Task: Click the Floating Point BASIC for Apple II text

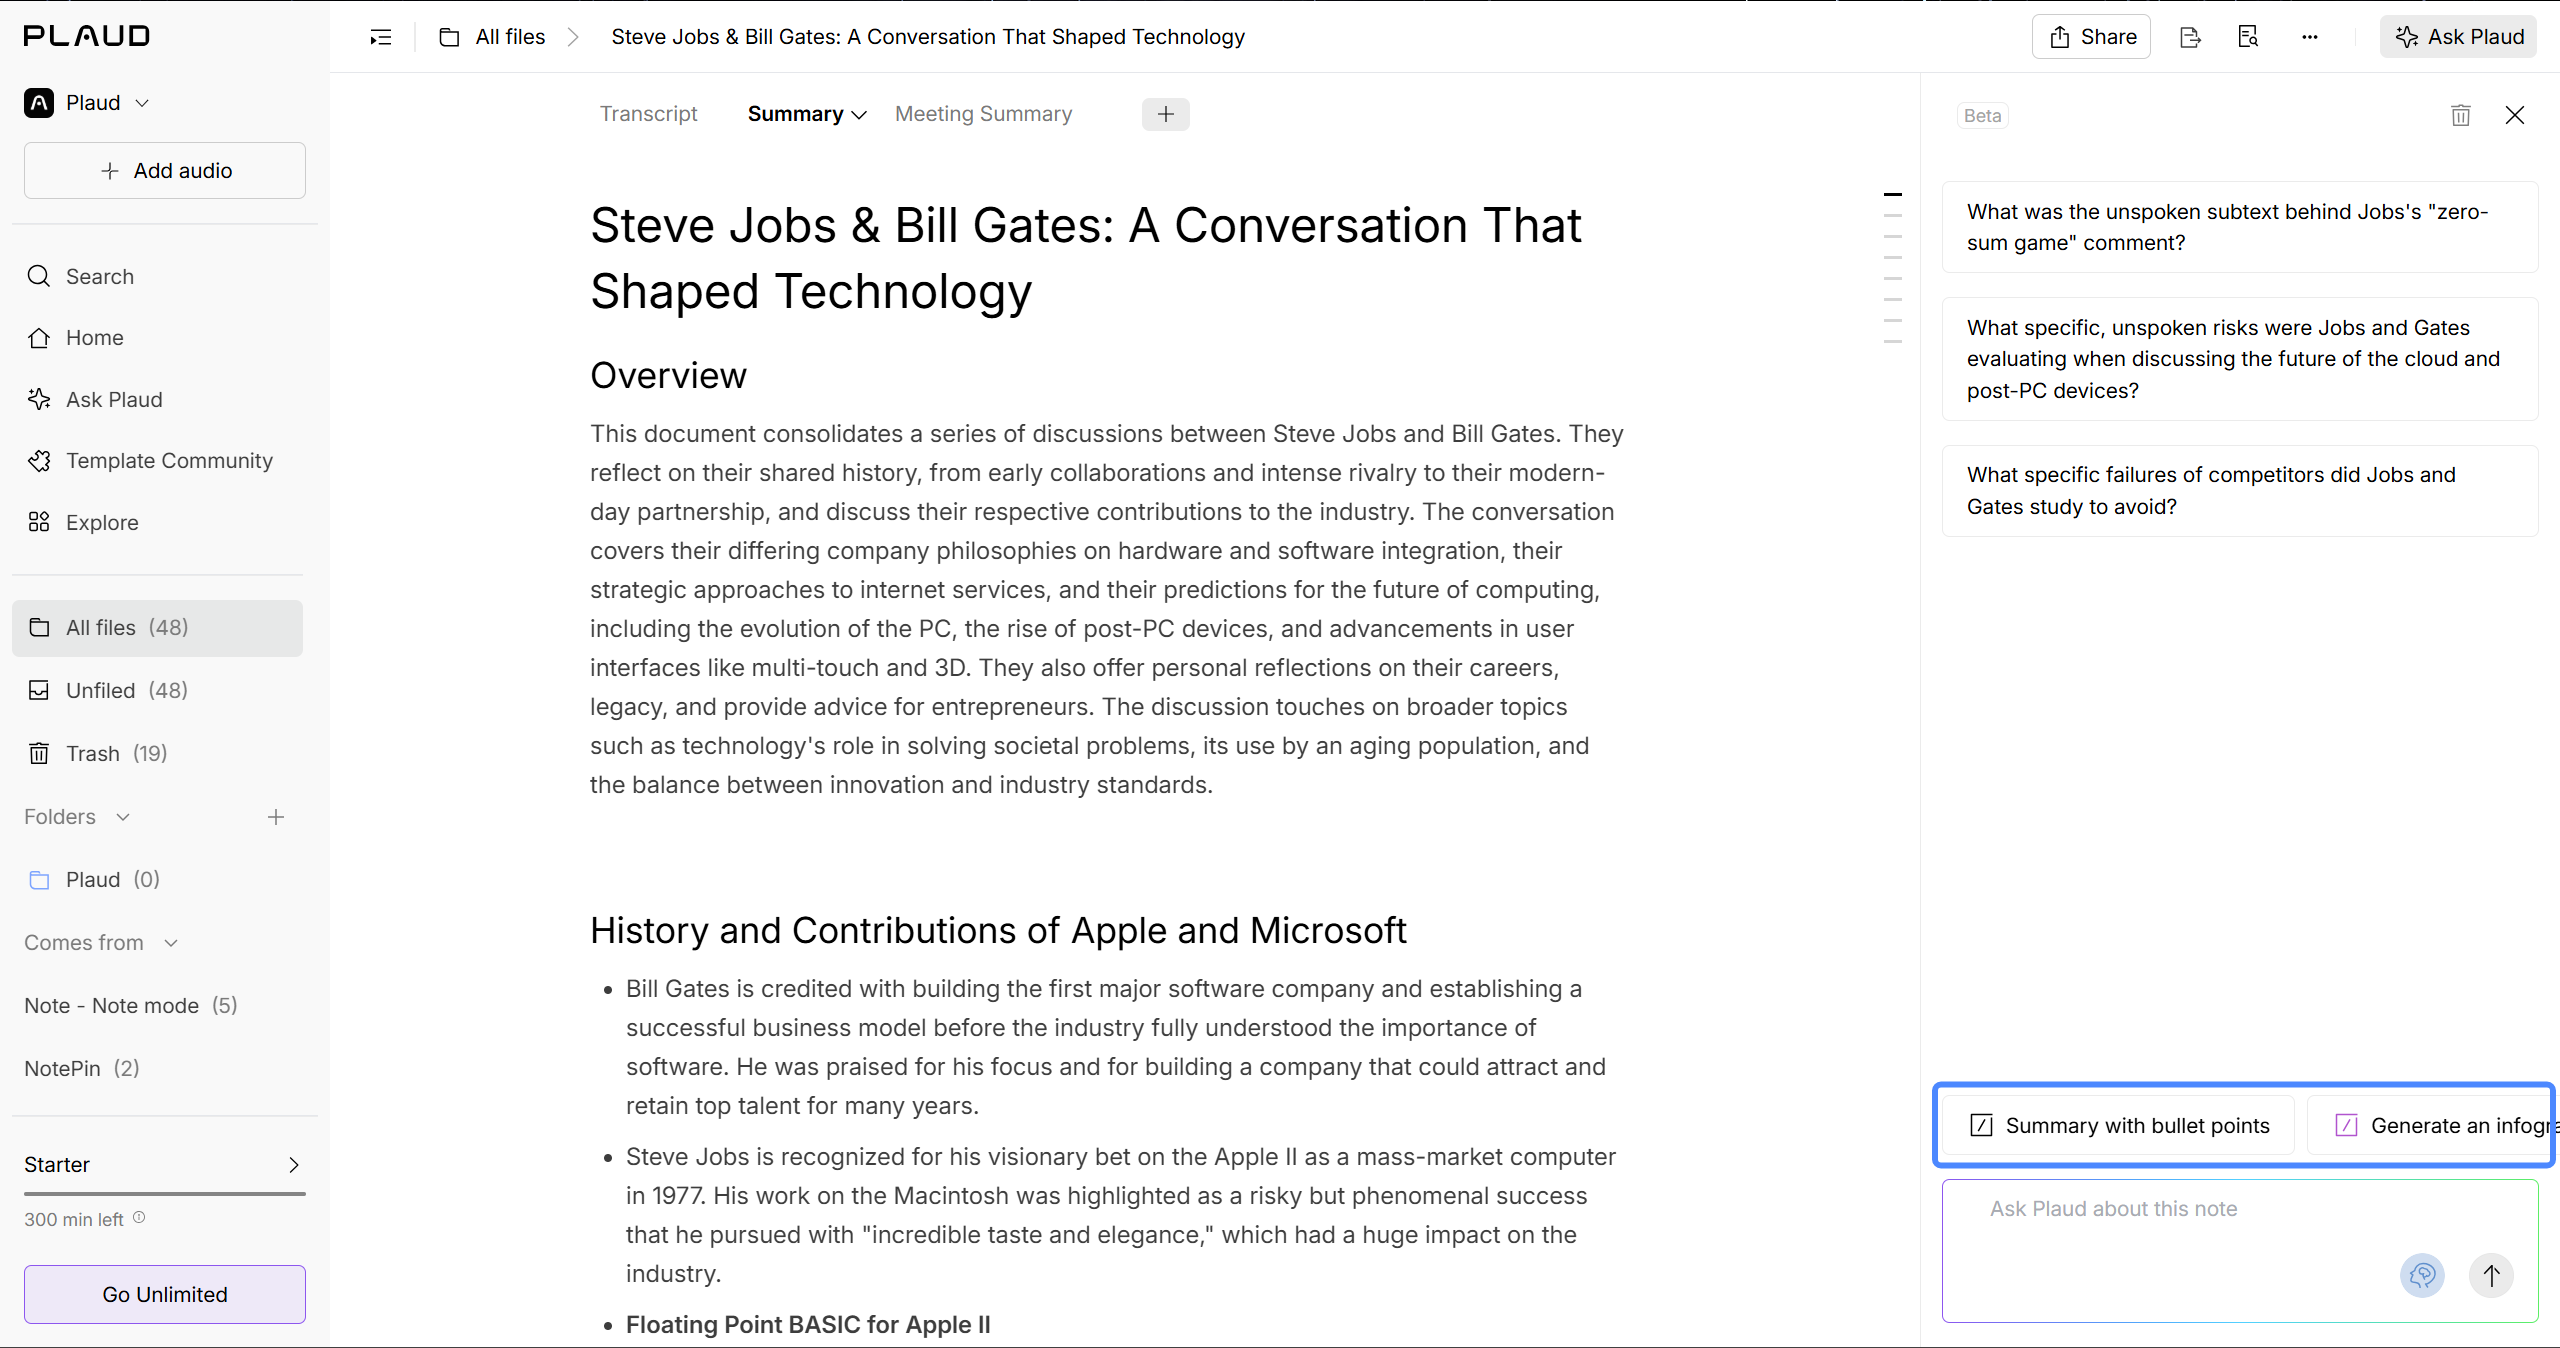Action: [x=808, y=1325]
